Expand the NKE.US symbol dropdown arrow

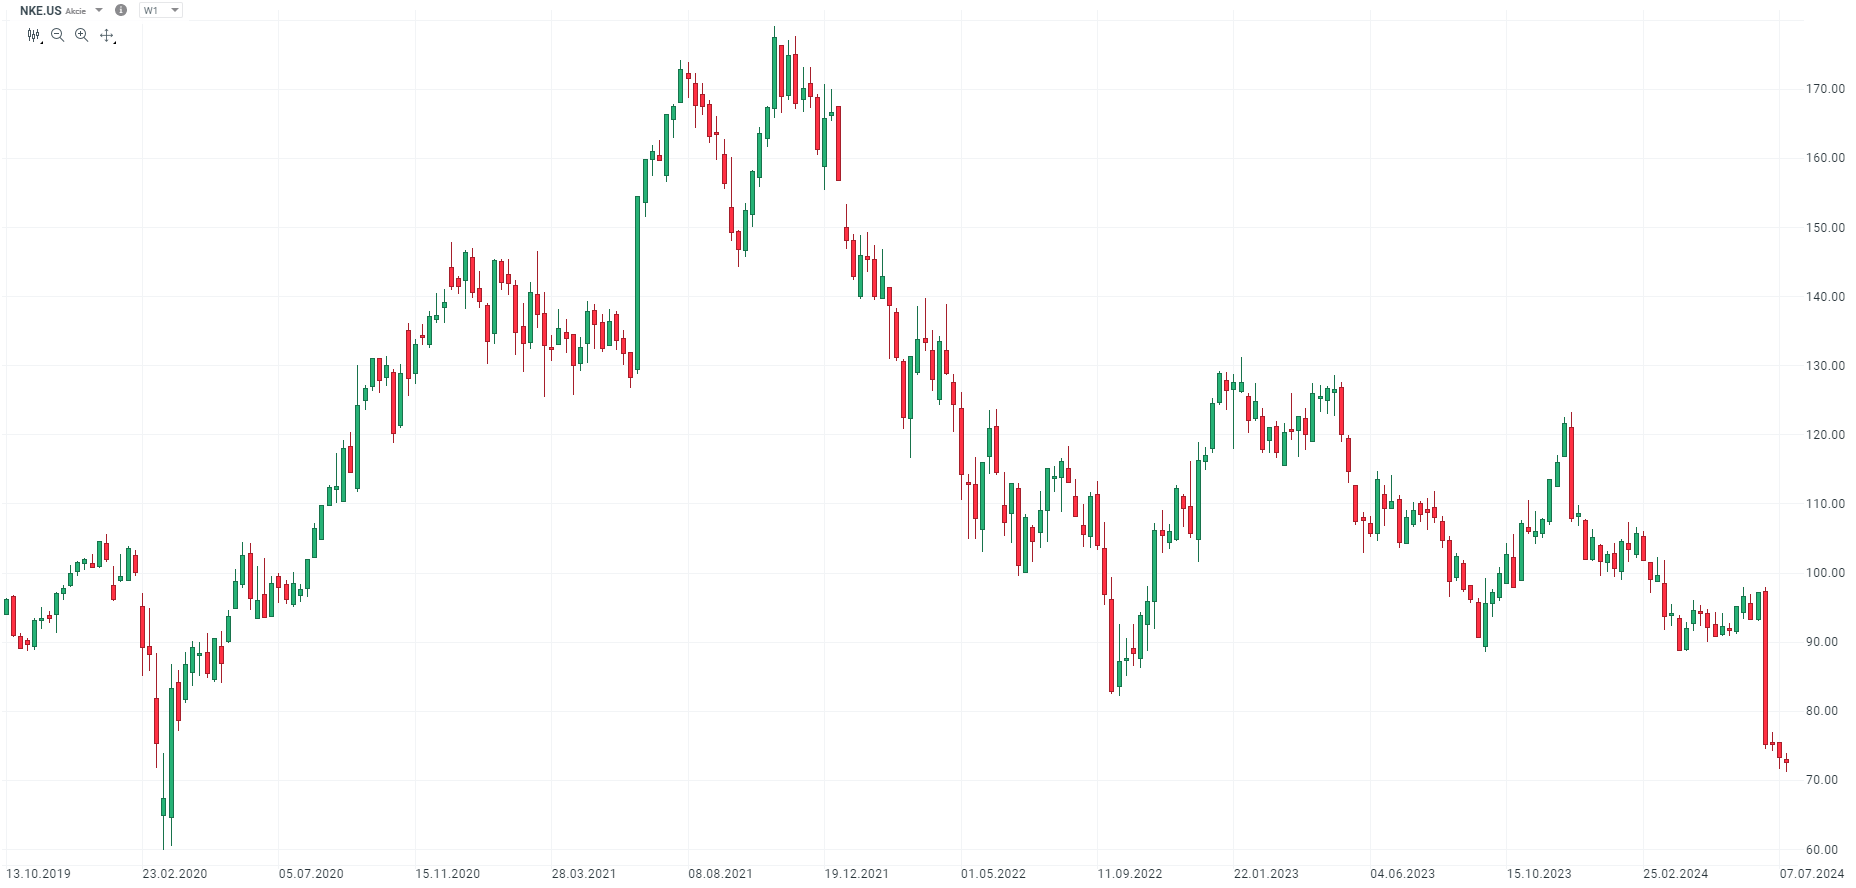point(99,10)
